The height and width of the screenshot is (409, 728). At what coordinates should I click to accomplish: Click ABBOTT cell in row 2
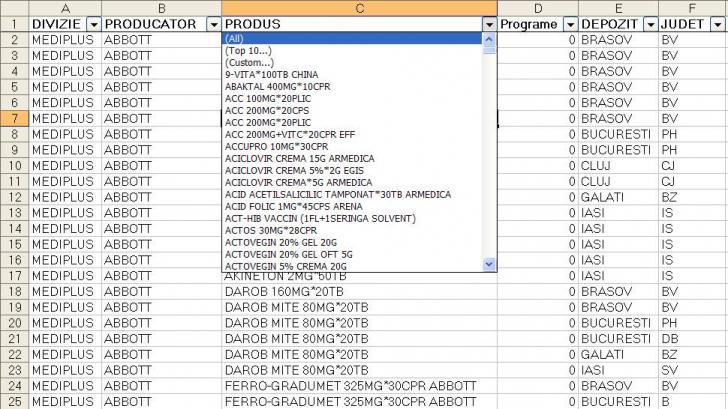[162, 40]
